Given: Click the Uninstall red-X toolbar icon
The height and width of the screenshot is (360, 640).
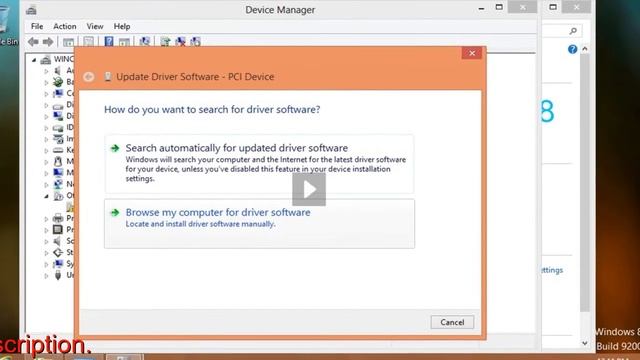Looking at the screenshot, I should (x=180, y=42).
